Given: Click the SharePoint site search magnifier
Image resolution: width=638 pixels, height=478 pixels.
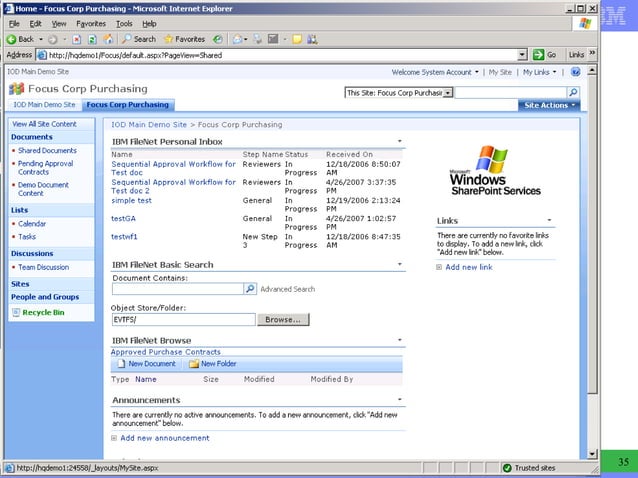Looking at the screenshot, I should (573, 92).
